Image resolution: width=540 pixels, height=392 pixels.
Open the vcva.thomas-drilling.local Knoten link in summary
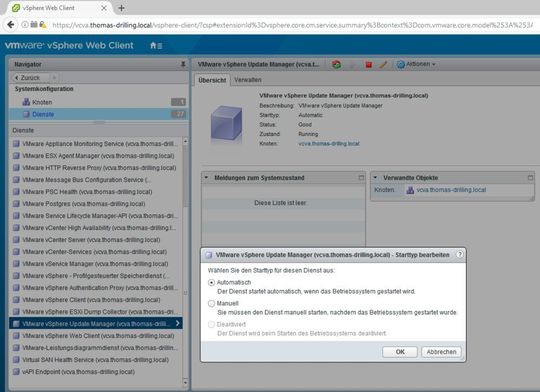pos(329,144)
